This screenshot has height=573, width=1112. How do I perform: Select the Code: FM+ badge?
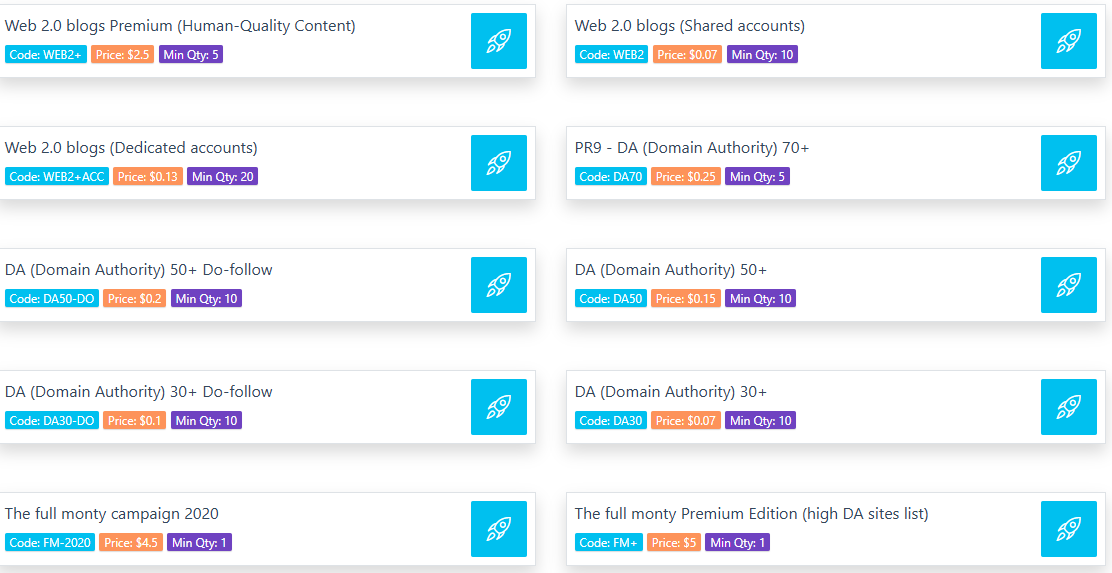(x=608, y=543)
